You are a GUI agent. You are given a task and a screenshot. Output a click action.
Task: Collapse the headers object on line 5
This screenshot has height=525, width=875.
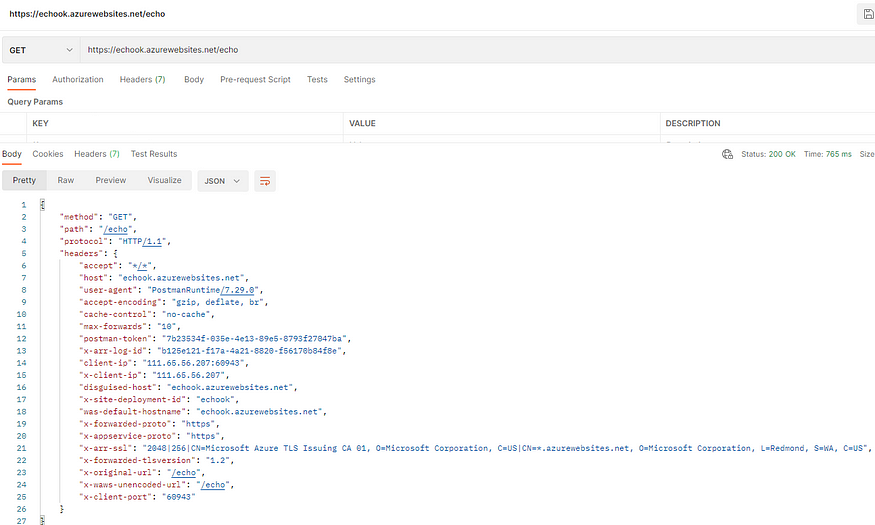point(116,253)
